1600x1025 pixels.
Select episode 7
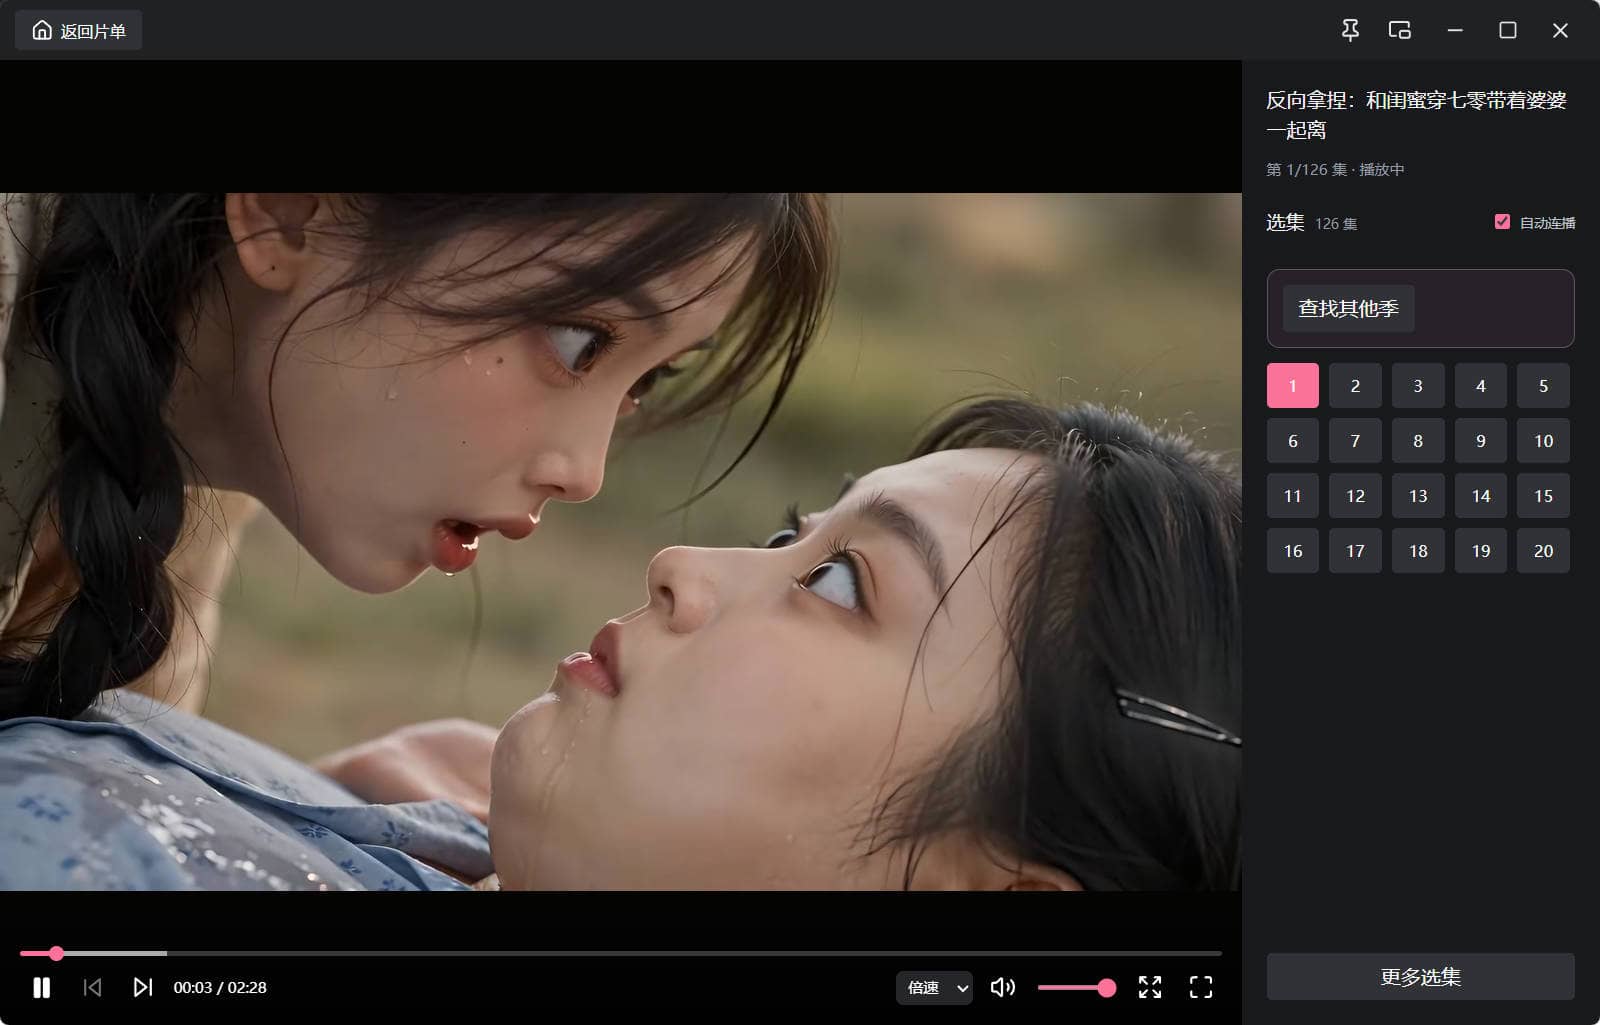pos(1355,440)
